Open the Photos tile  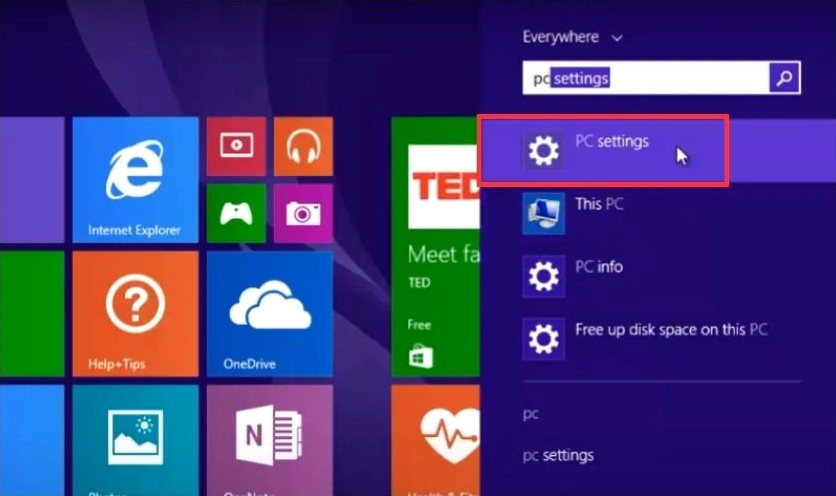135,440
